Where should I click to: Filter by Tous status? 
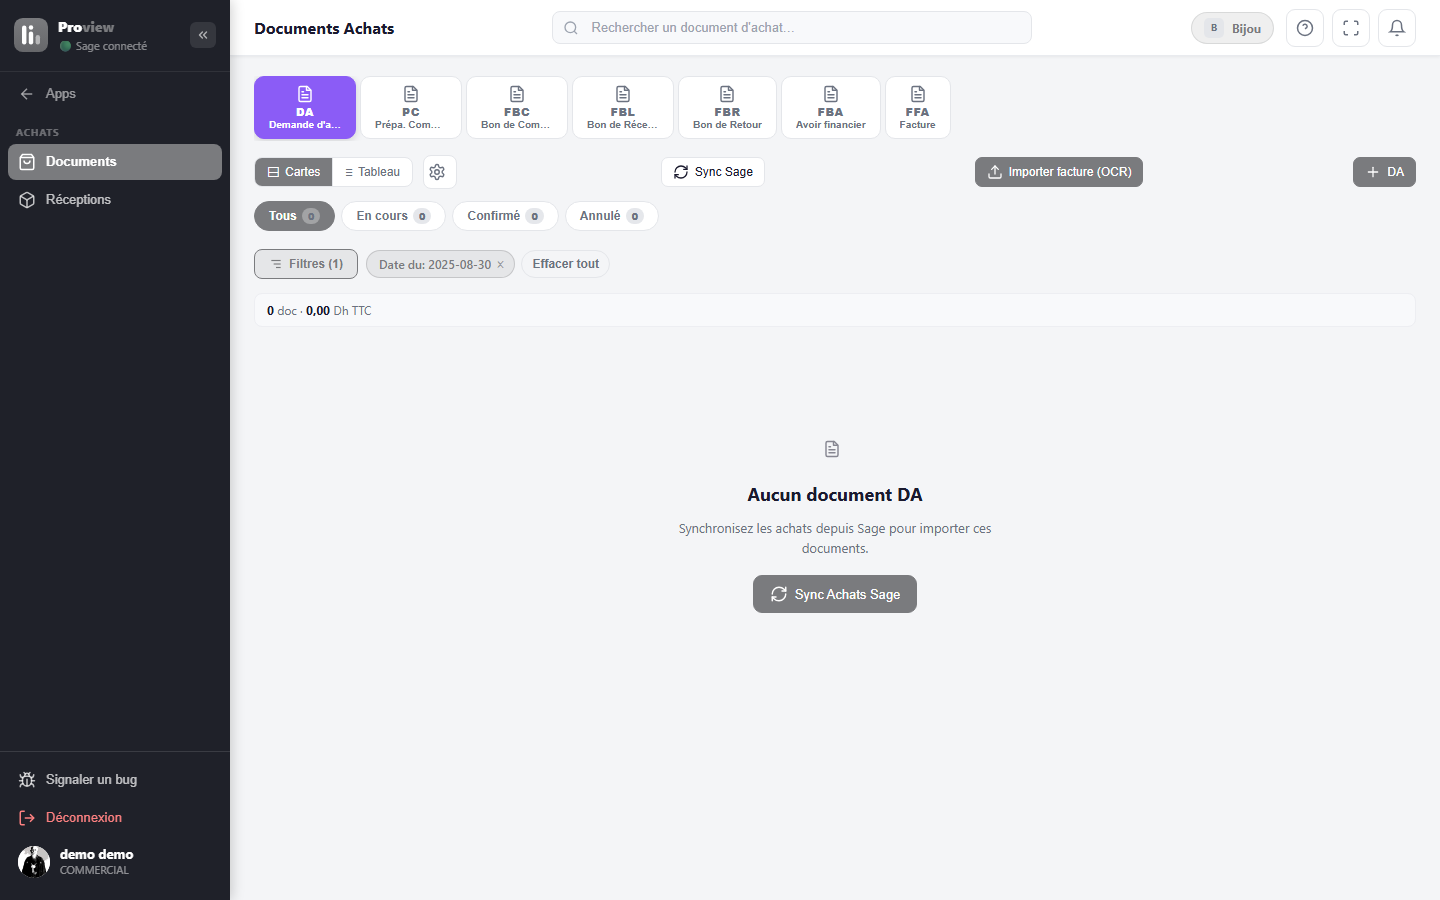click(294, 216)
